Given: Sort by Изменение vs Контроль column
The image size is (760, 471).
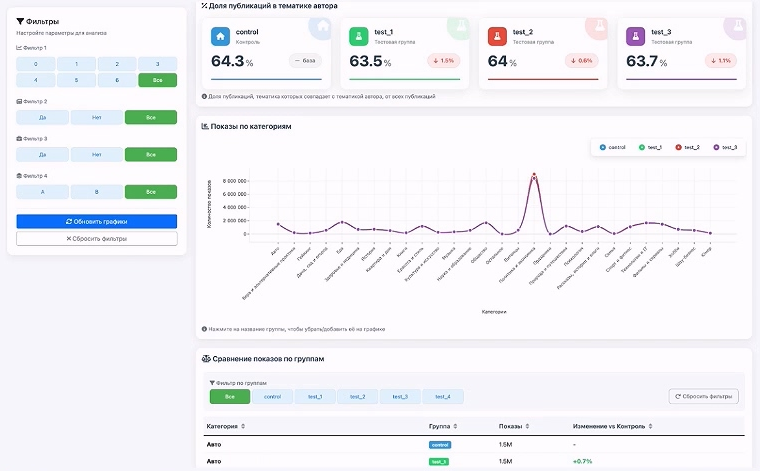Looking at the screenshot, I should (613, 426).
